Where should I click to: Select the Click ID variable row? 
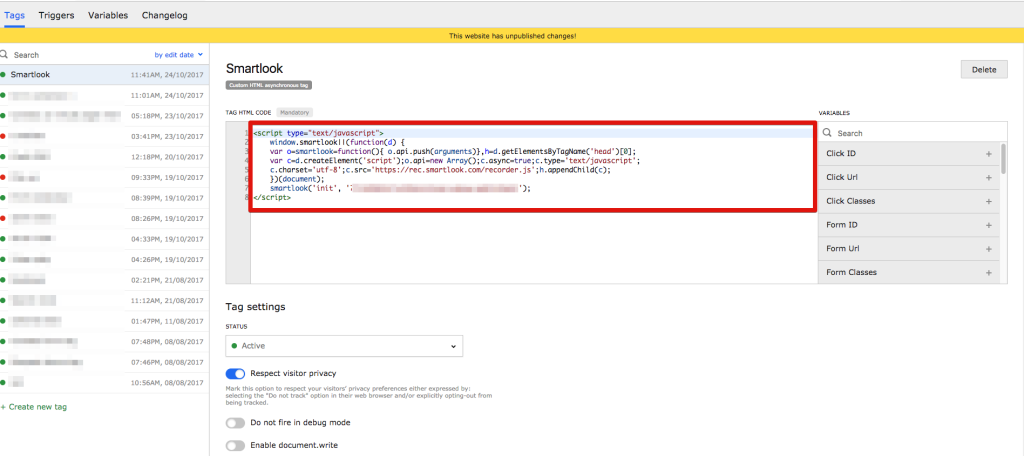[x=908, y=154]
